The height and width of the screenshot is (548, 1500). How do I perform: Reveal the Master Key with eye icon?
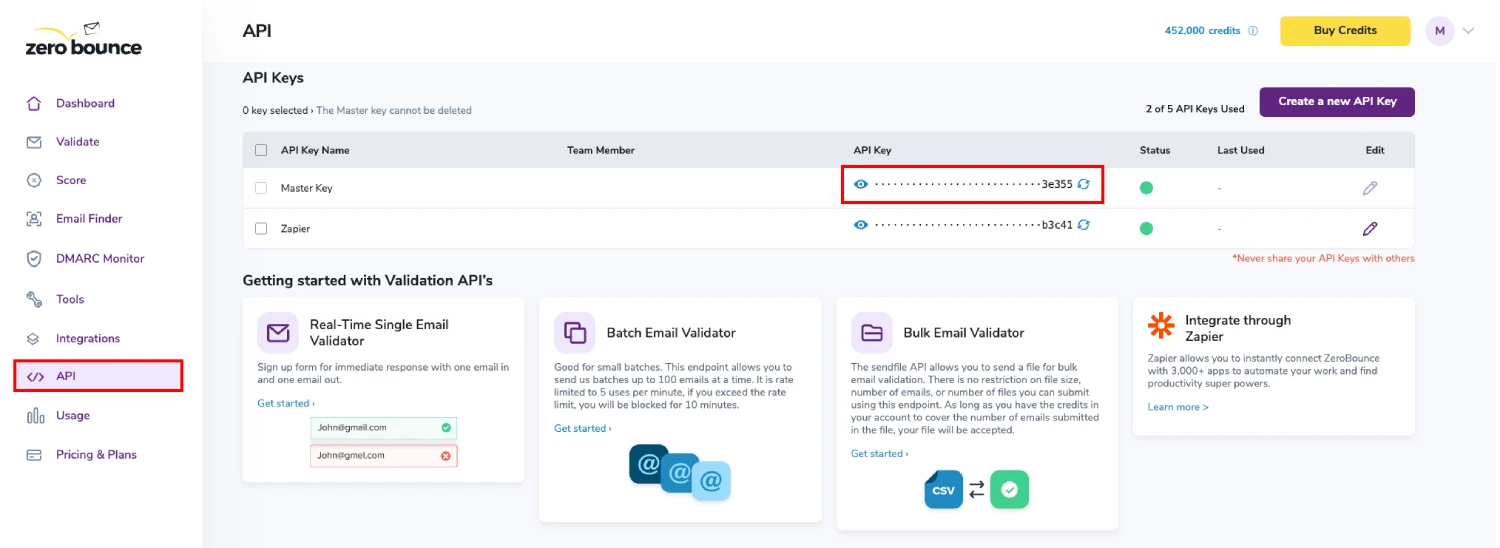(860, 184)
